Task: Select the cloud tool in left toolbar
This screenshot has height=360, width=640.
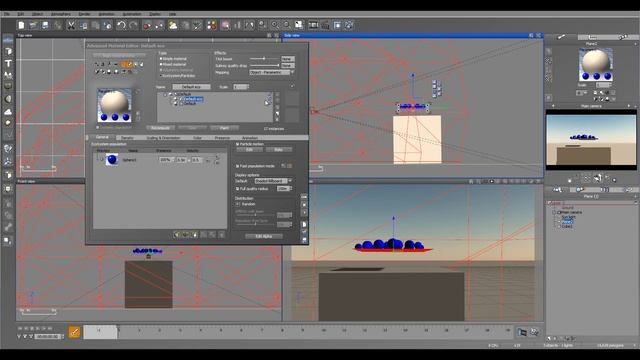Action: (8, 111)
